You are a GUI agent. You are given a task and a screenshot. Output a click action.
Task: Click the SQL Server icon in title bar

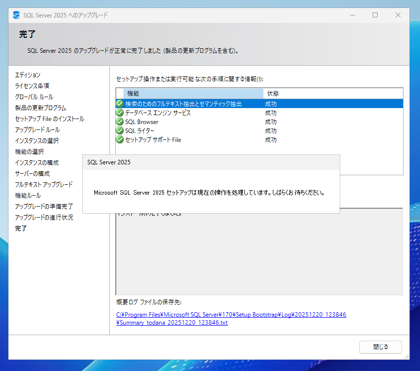pos(16,15)
